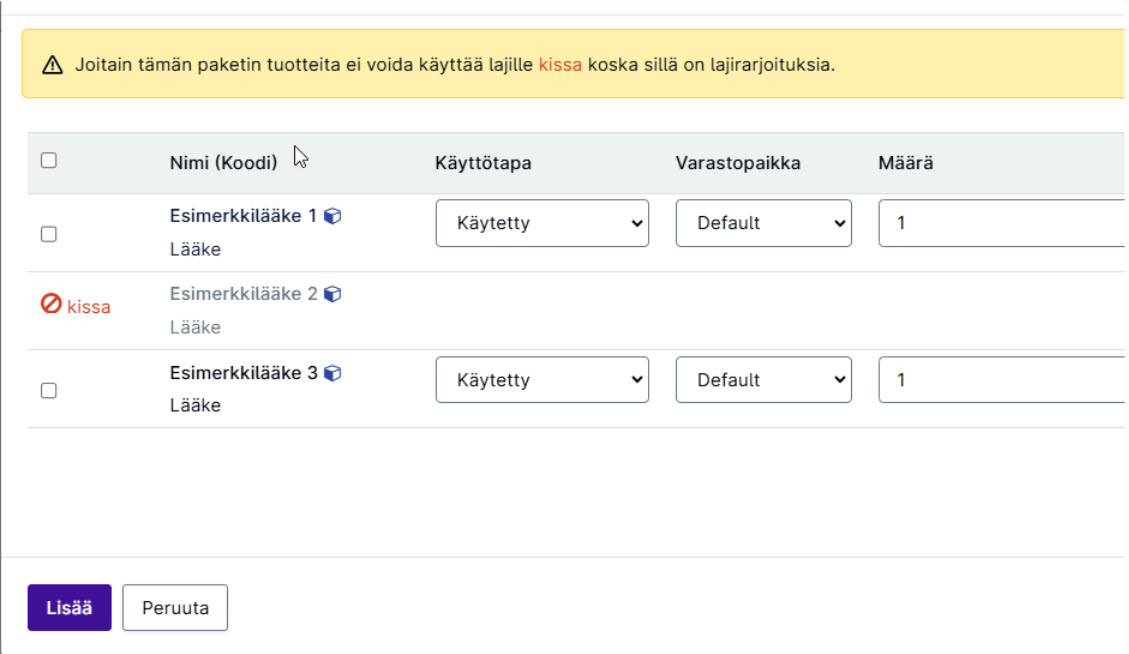The width and height of the screenshot is (1129, 654).
Task: Toggle the select-all checkbox in the table header
Action: [49, 160]
